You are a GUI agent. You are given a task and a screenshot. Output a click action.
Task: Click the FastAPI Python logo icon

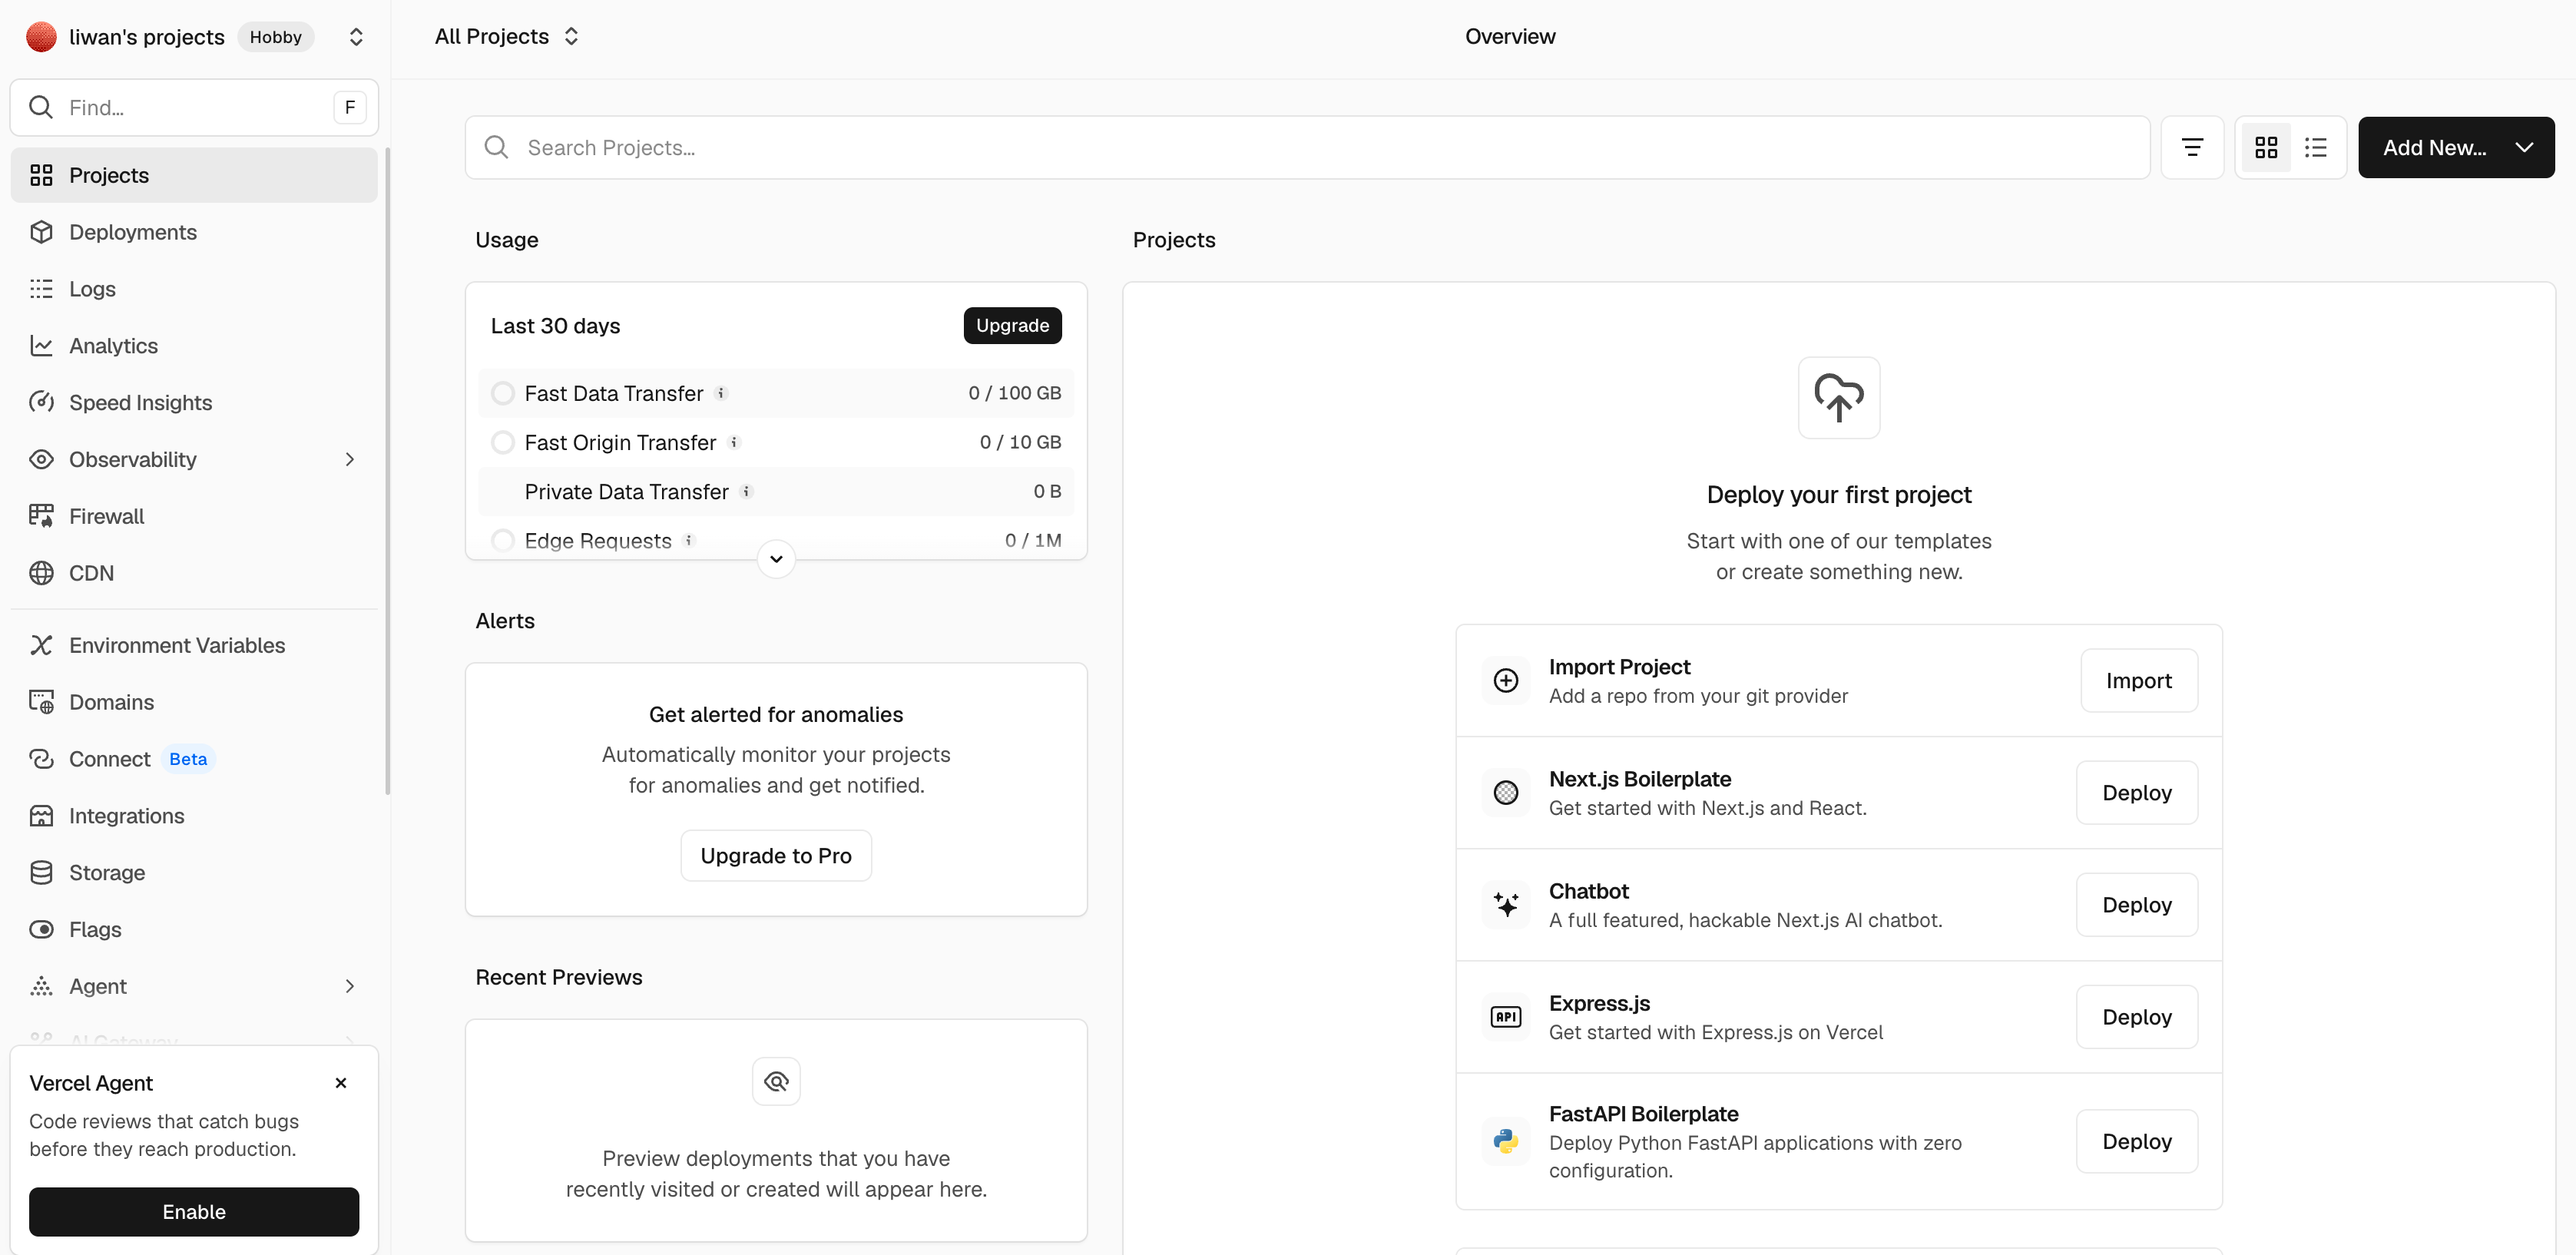(x=1506, y=1141)
